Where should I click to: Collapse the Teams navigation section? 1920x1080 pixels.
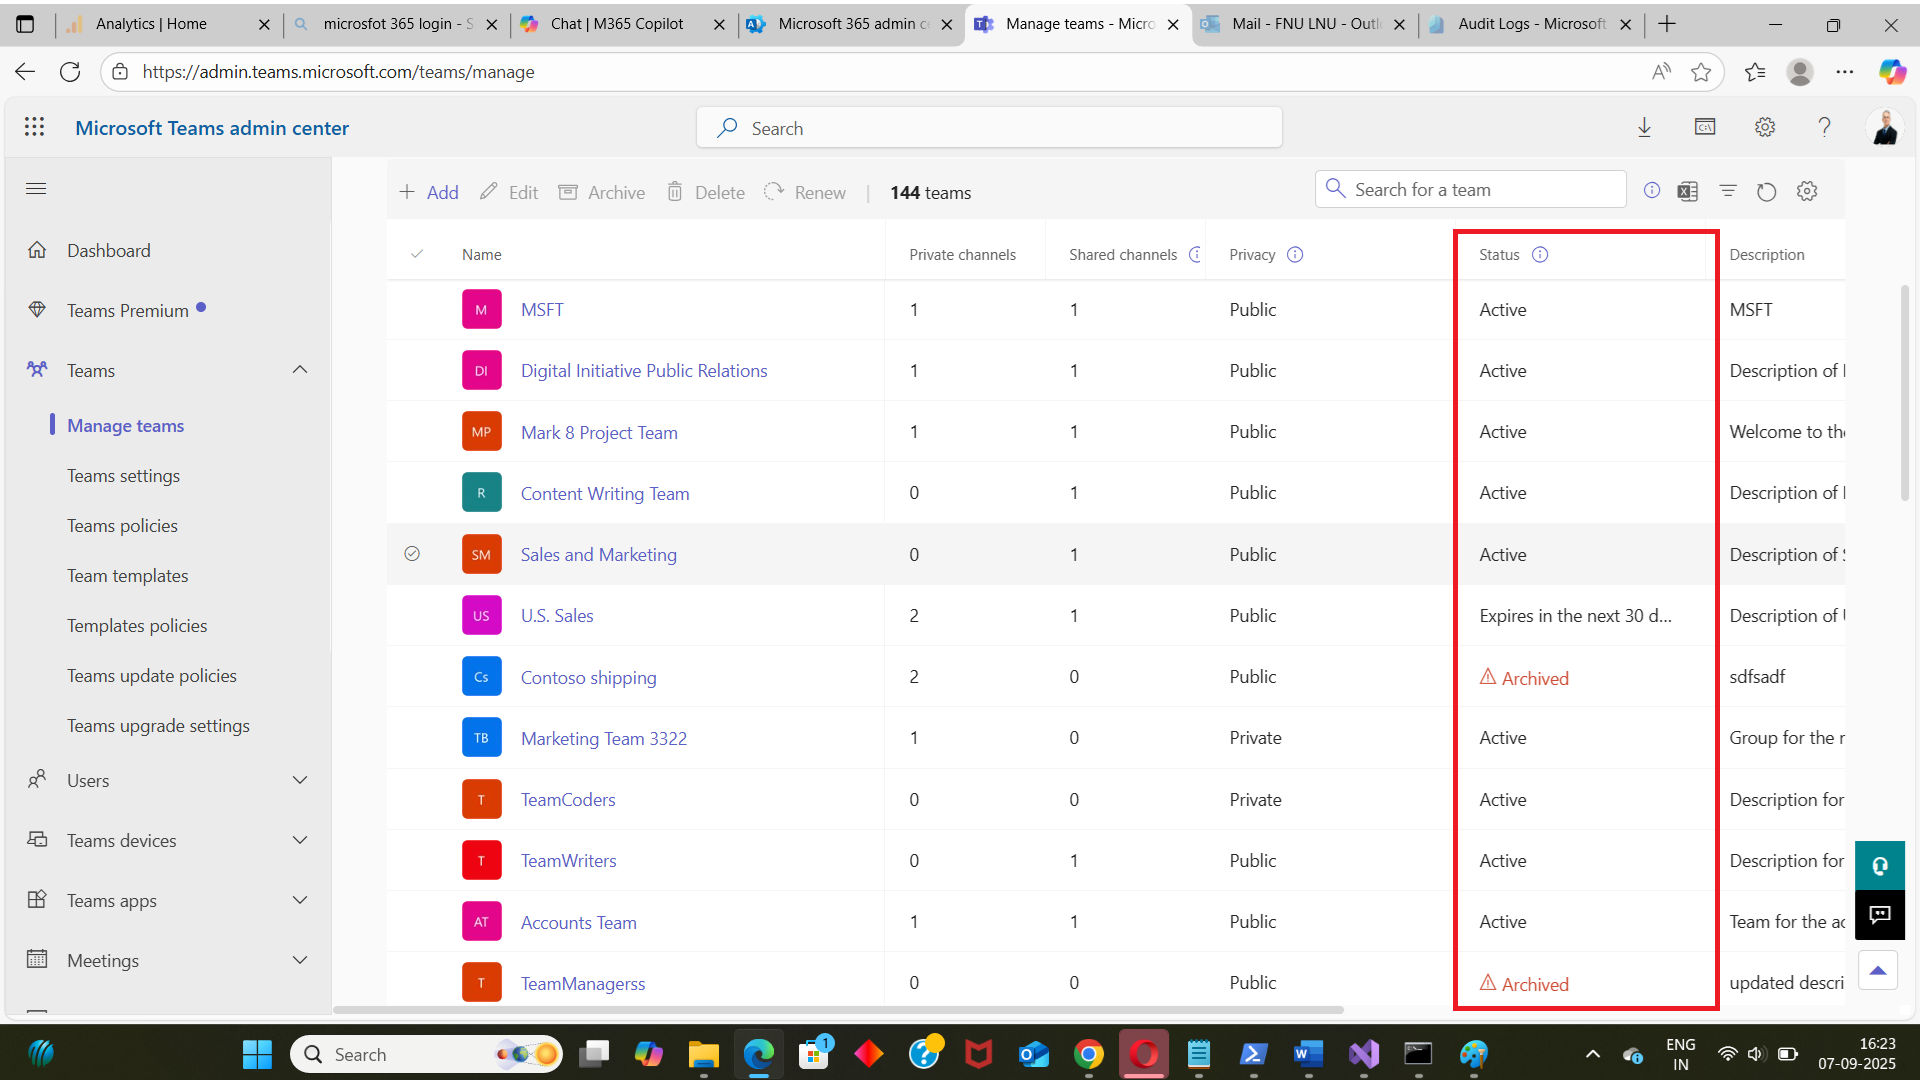pos(299,370)
